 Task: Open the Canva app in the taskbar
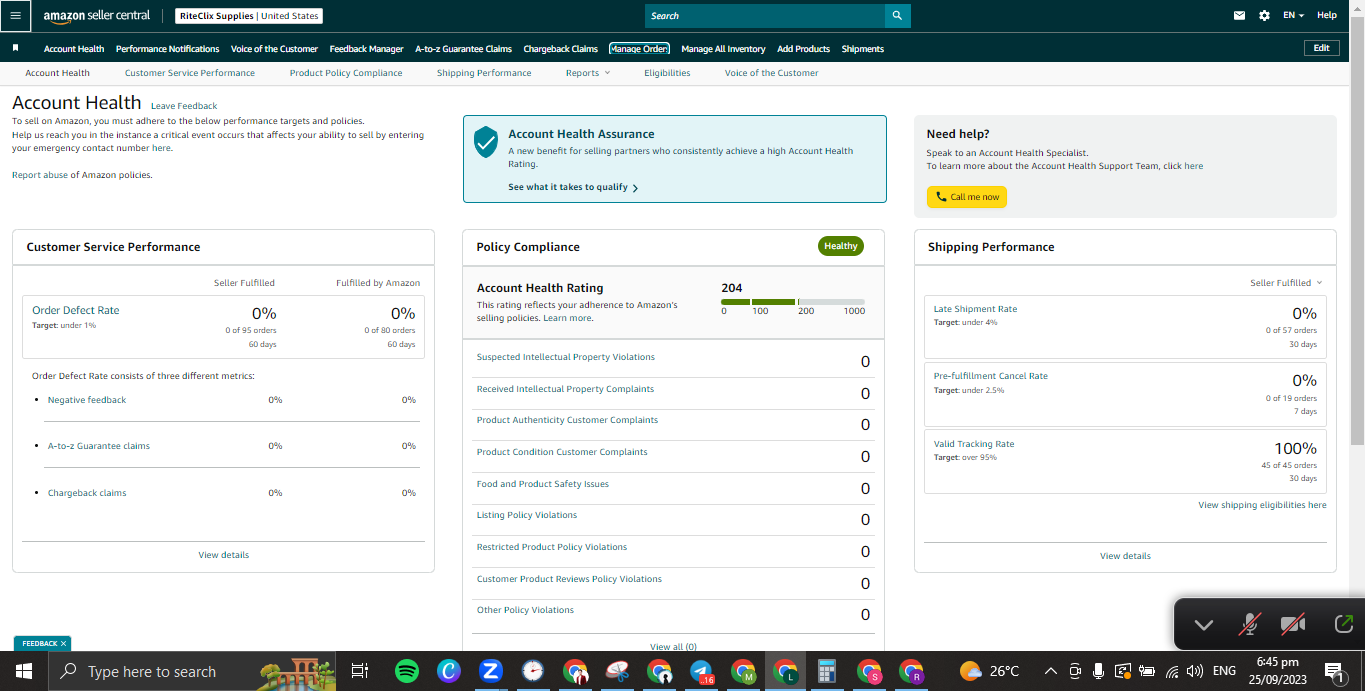448,671
